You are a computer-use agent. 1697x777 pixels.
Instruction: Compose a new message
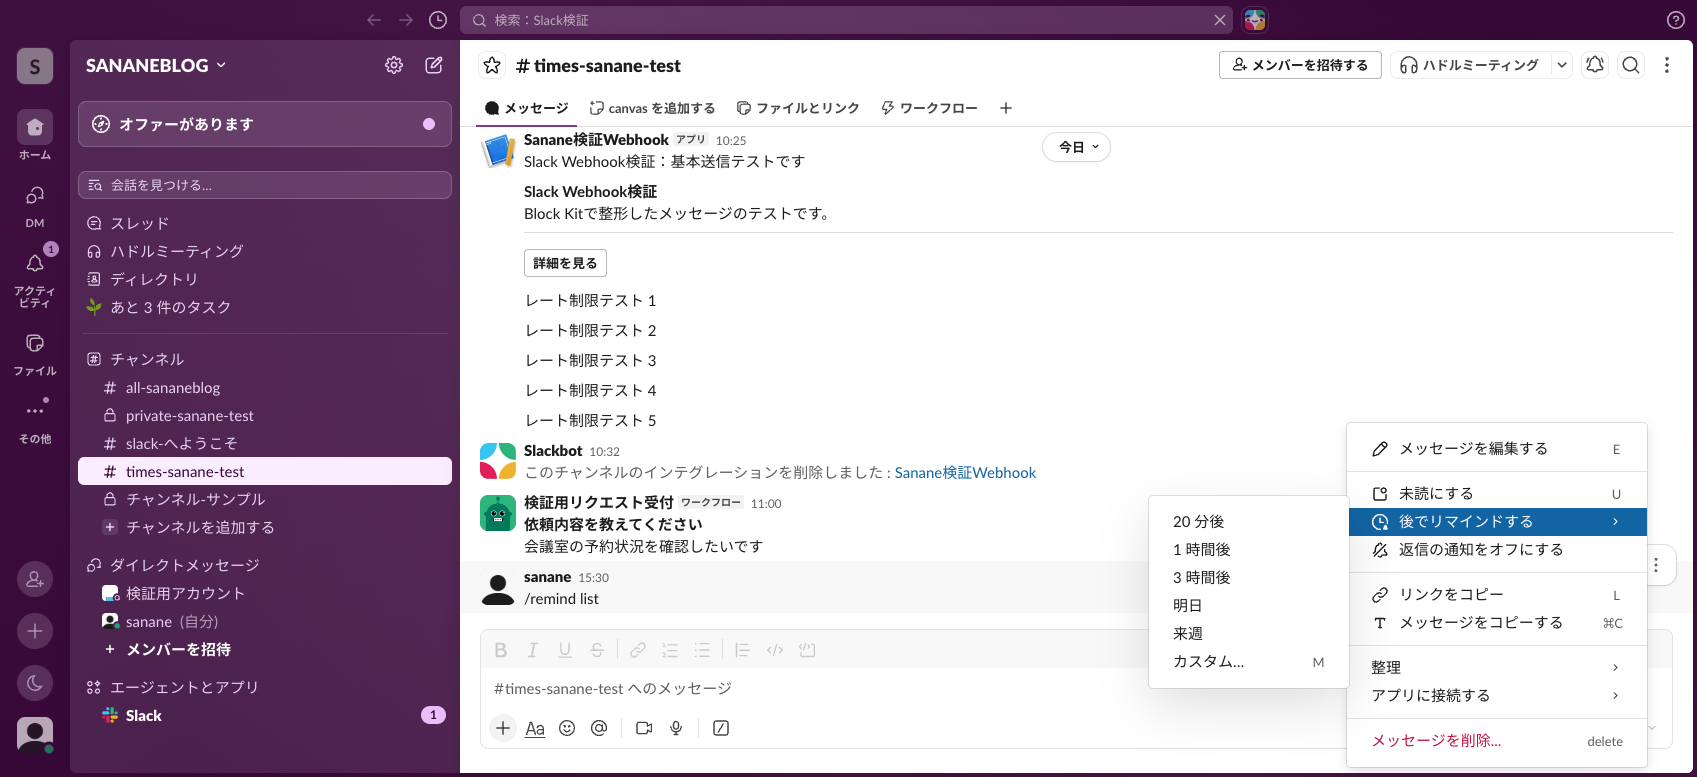pyautogui.click(x=434, y=65)
